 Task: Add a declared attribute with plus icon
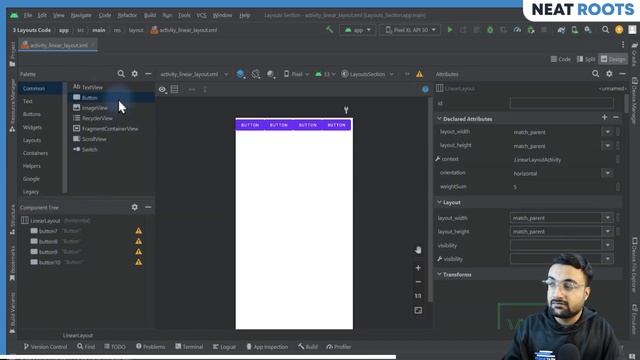click(x=604, y=118)
